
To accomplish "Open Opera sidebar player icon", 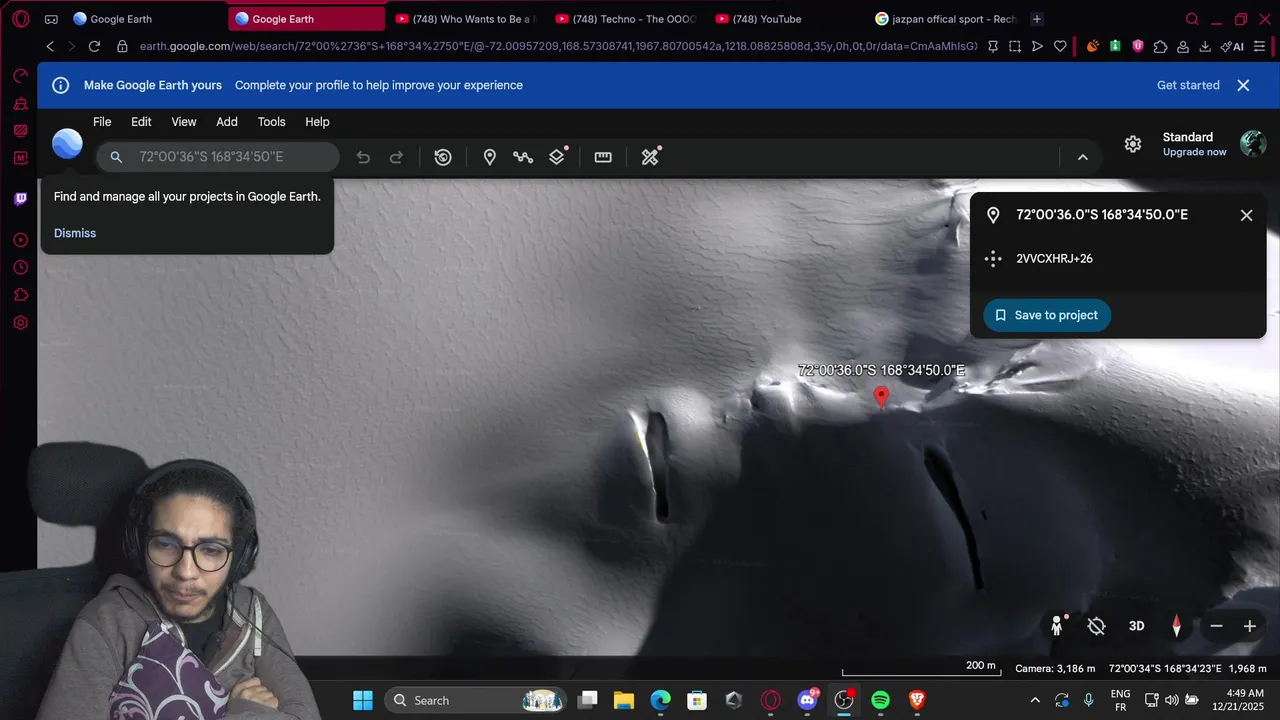I will (20, 240).
